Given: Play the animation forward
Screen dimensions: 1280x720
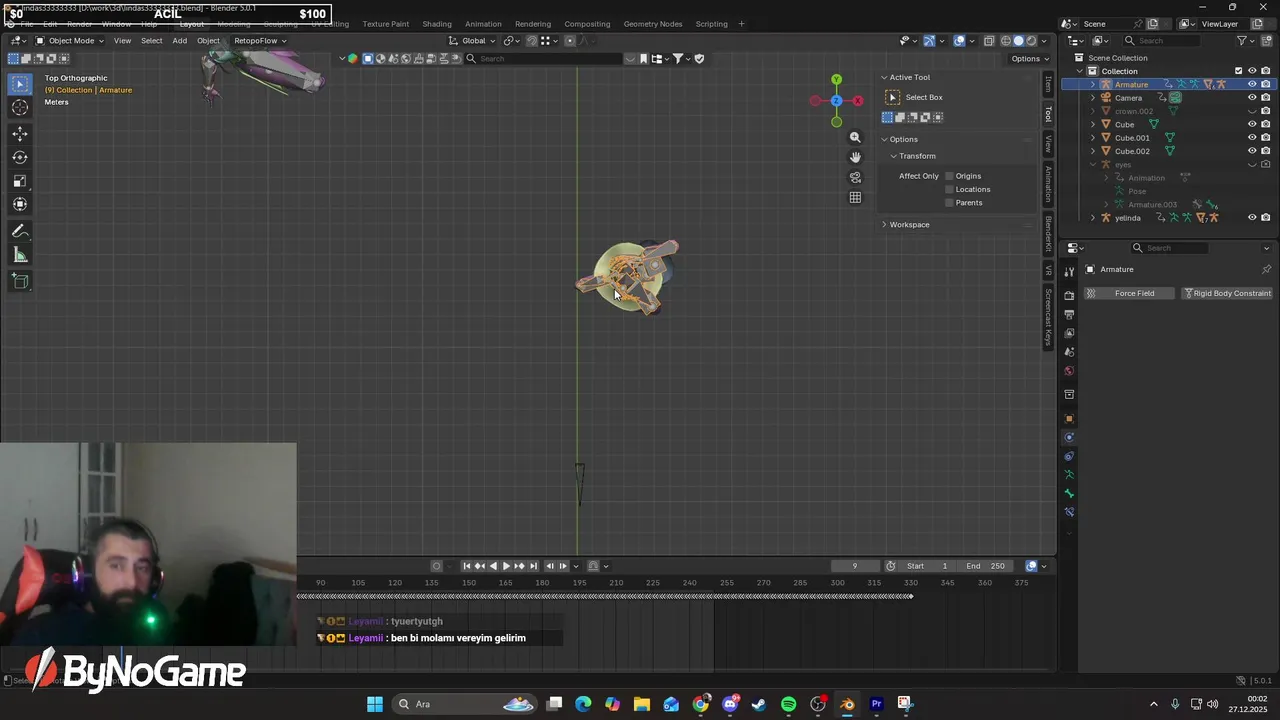Looking at the screenshot, I should point(506,566).
